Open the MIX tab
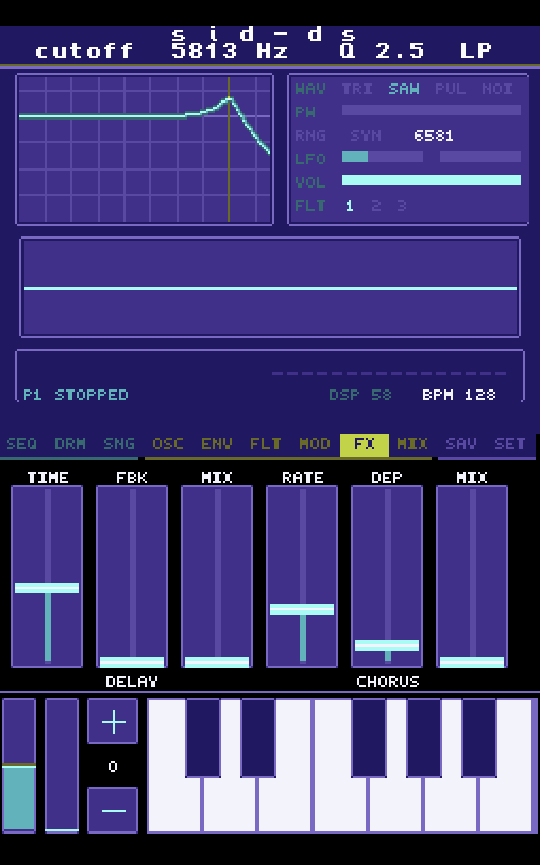The height and width of the screenshot is (865, 540). pyautogui.click(x=413, y=444)
